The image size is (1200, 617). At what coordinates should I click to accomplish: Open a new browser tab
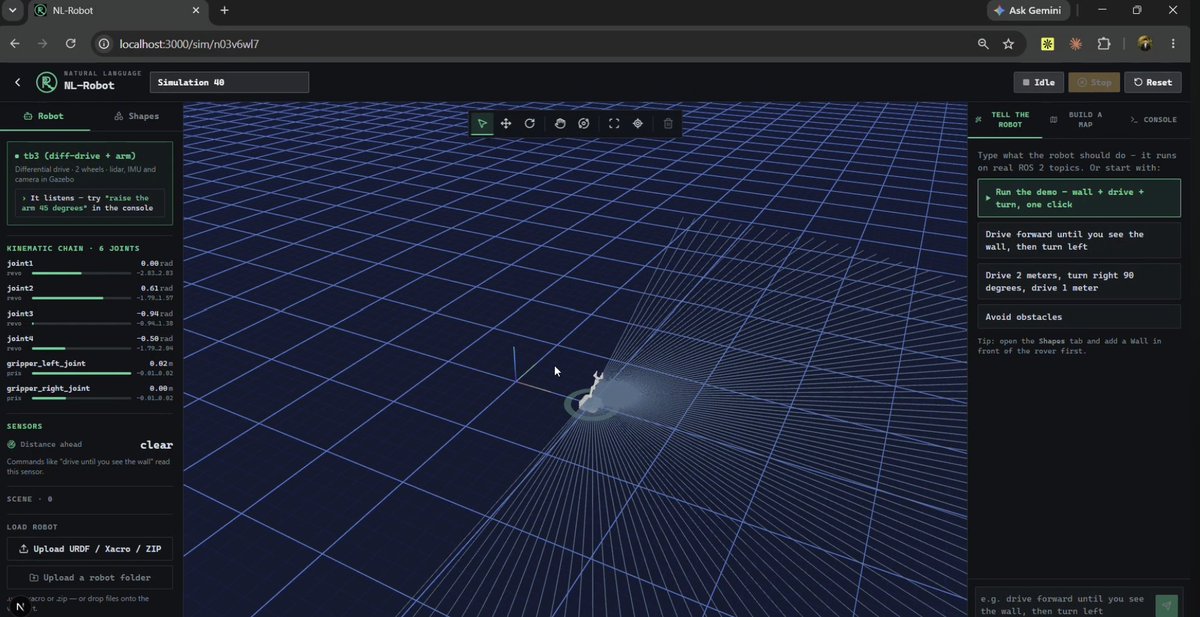(x=224, y=10)
